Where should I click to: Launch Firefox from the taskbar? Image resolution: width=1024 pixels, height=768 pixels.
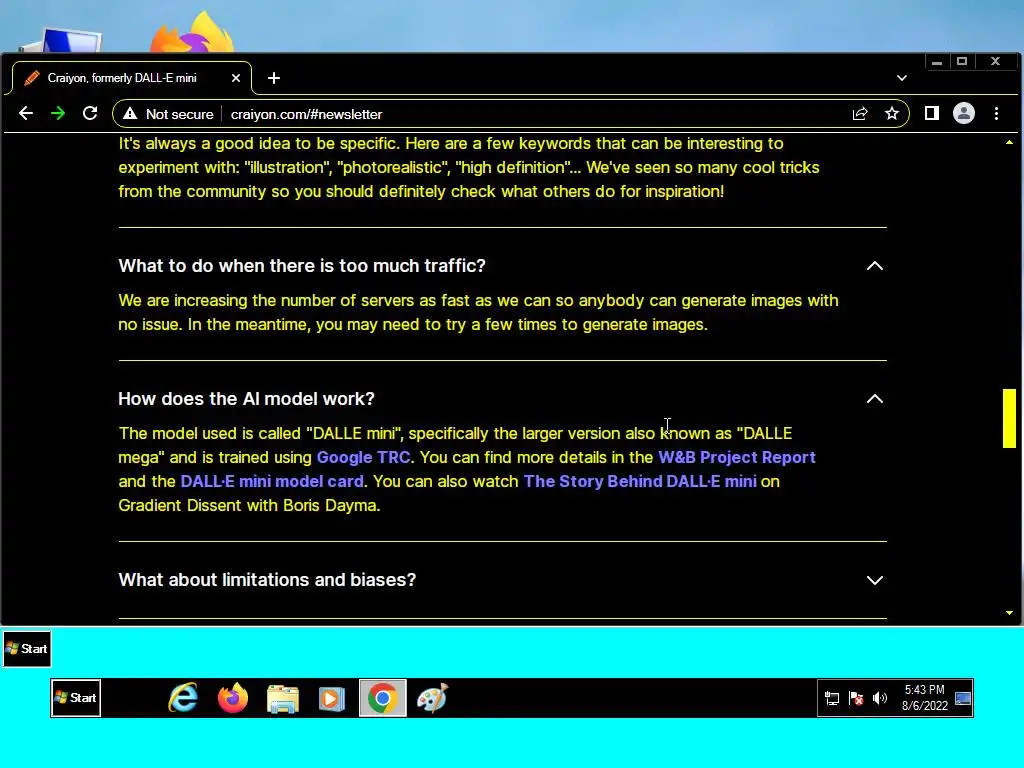(x=233, y=698)
